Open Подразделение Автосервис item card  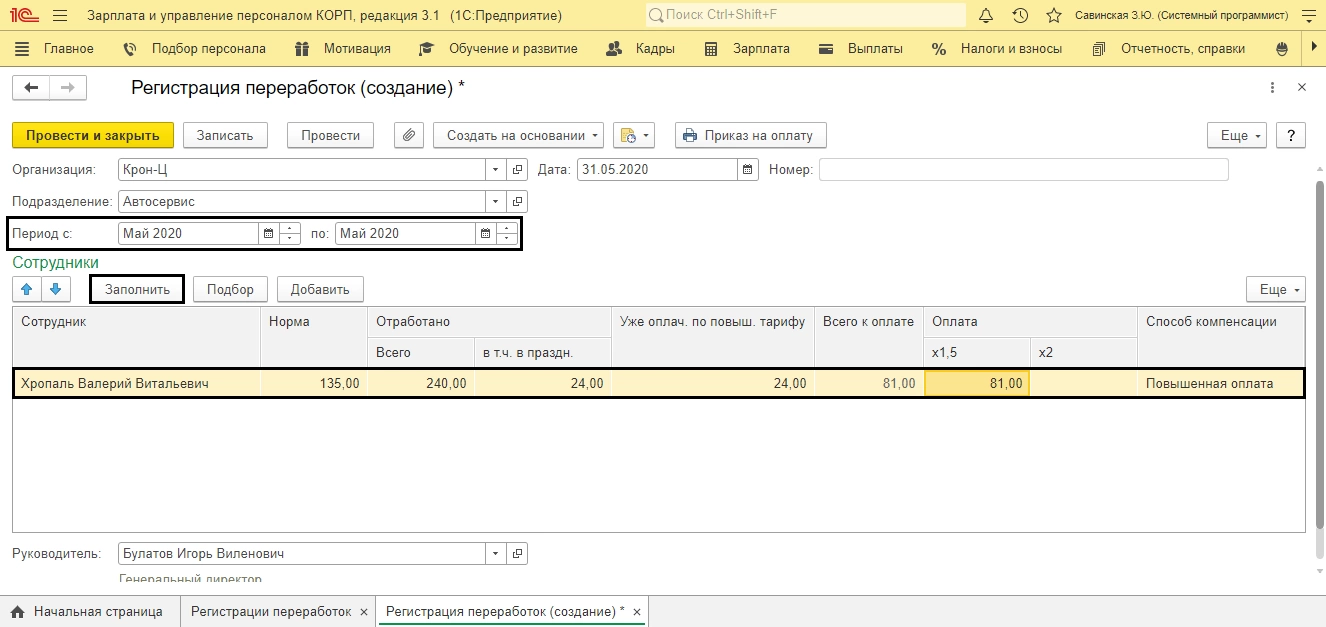pos(517,202)
